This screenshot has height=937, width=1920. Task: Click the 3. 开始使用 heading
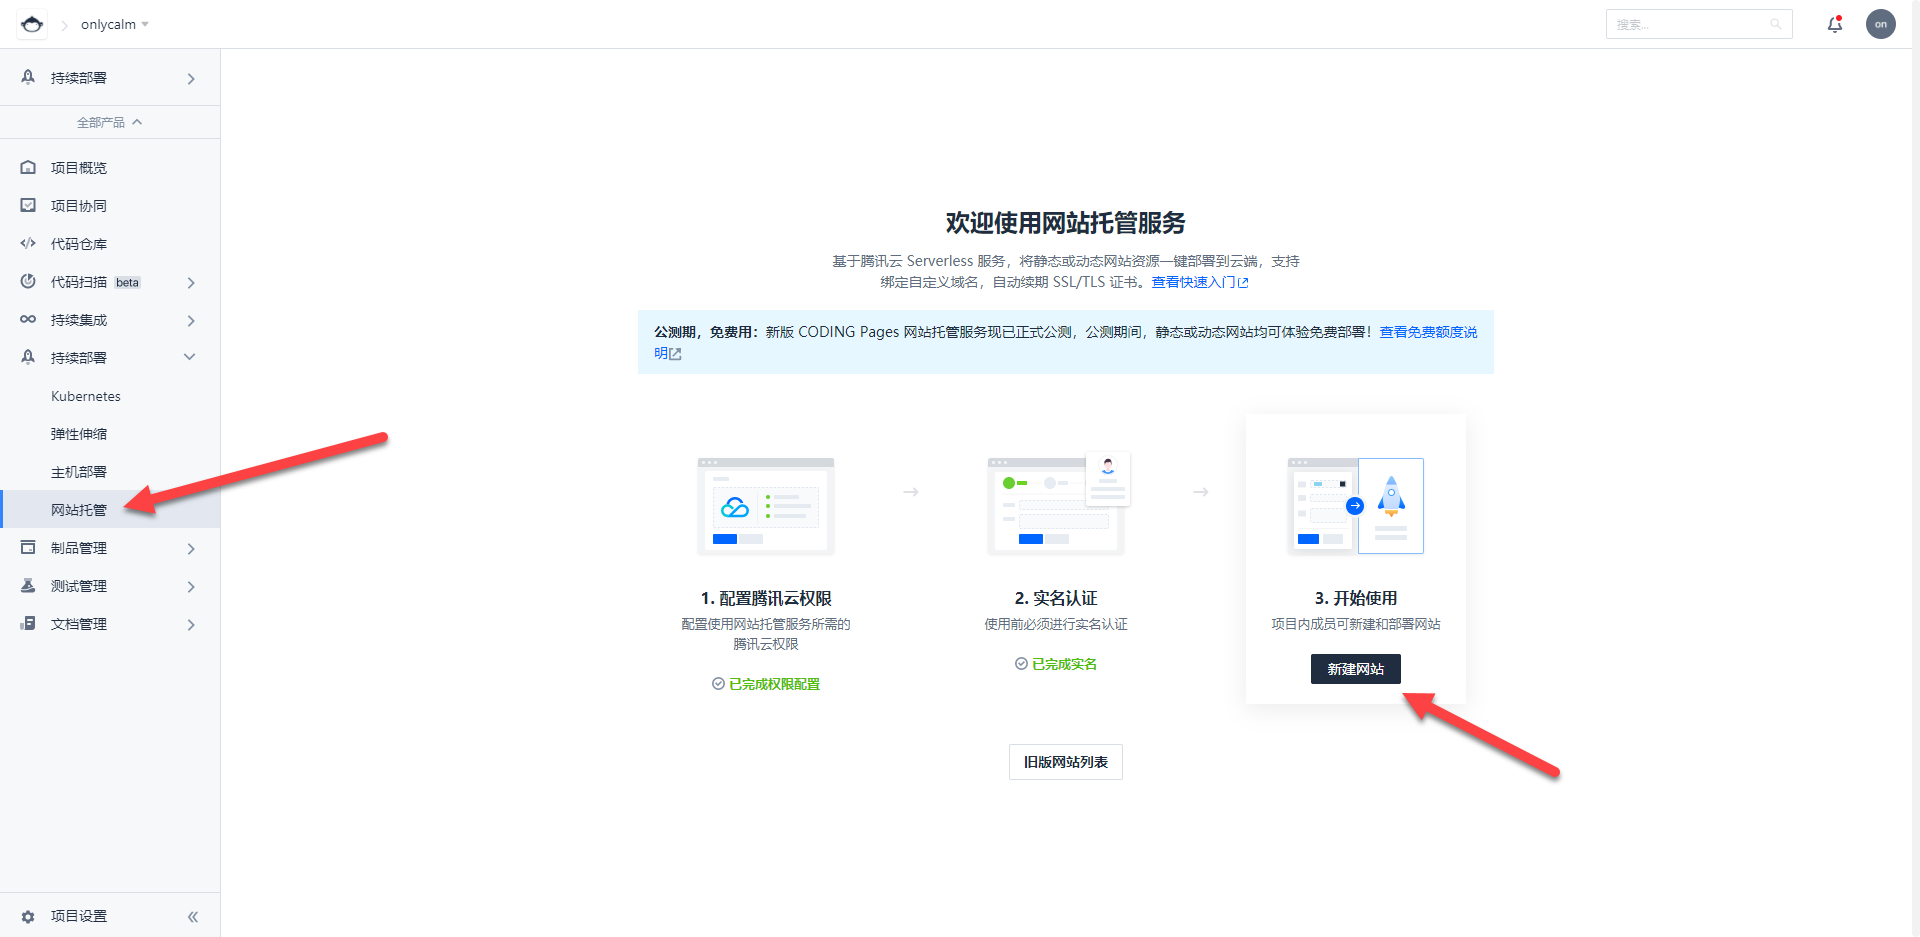point(1356,598)
